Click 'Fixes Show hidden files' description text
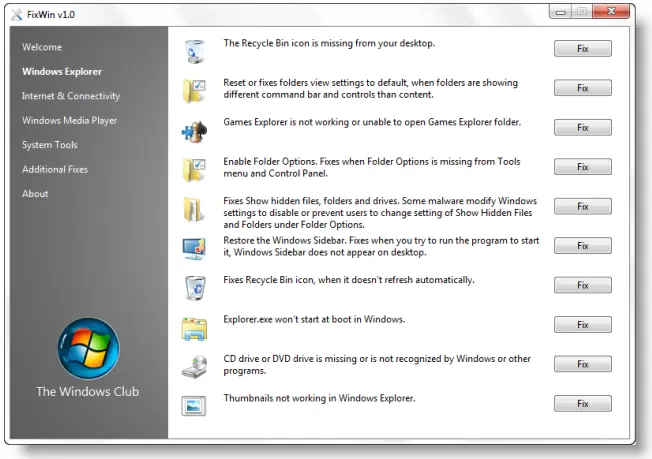This screenshot has height=459, width=652. (380, 213)
